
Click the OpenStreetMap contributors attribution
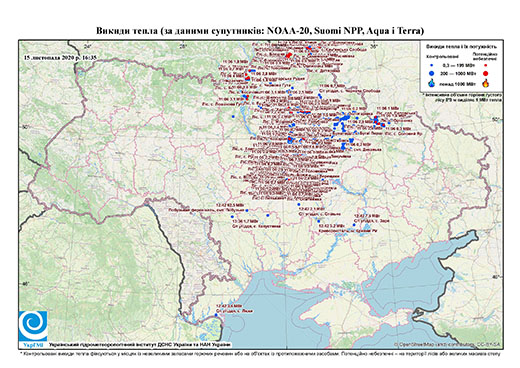[x=447, y=344]
